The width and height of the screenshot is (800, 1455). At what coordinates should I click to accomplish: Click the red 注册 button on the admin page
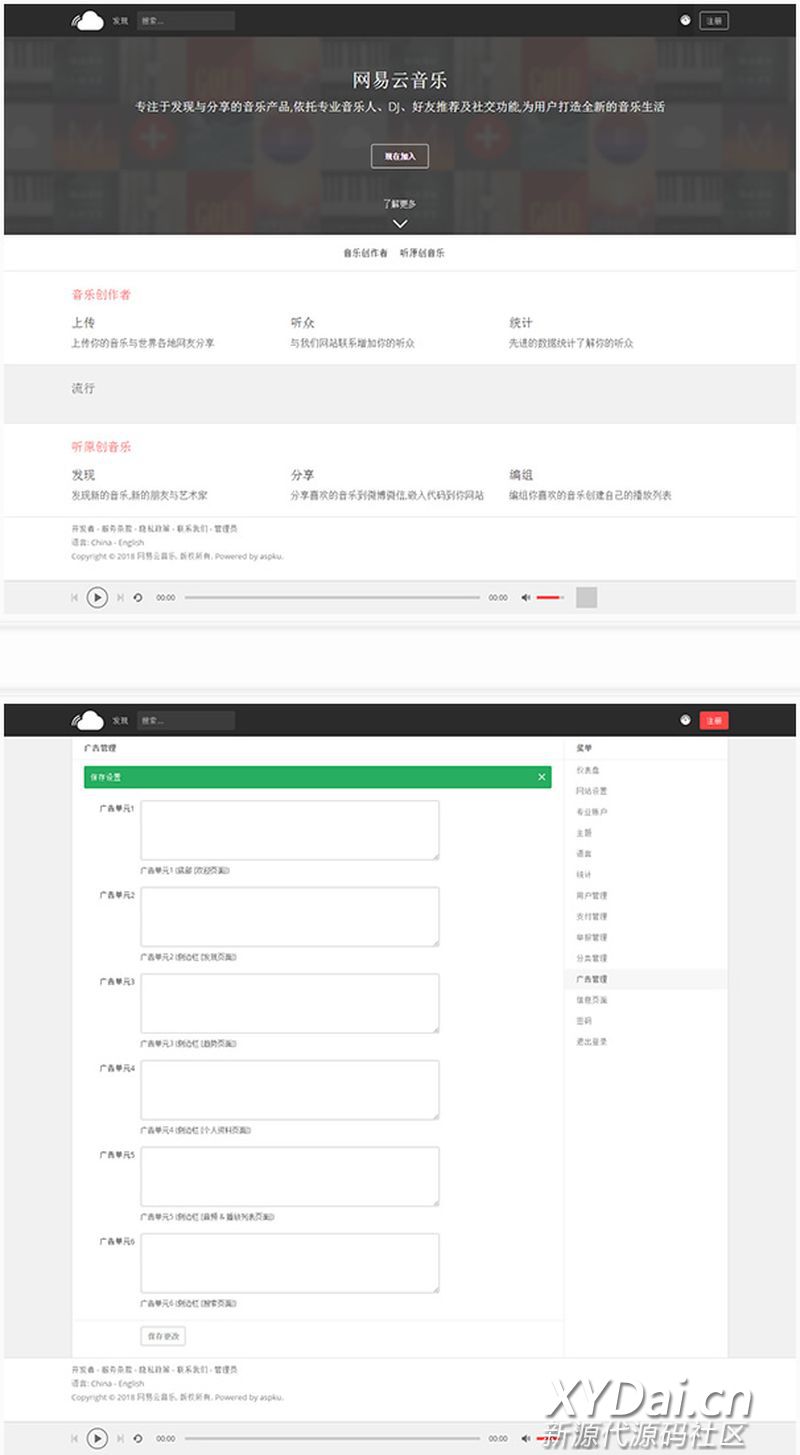pos(714,720)
